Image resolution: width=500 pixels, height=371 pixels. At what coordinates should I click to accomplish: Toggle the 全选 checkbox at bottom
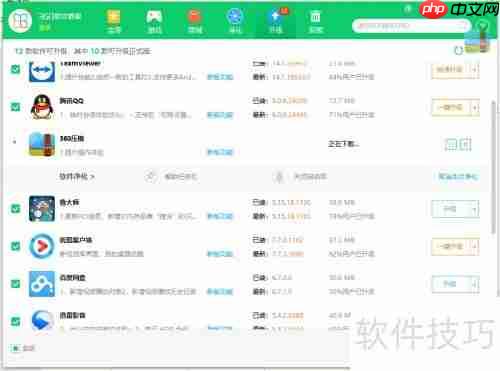(x=15, y=348)
